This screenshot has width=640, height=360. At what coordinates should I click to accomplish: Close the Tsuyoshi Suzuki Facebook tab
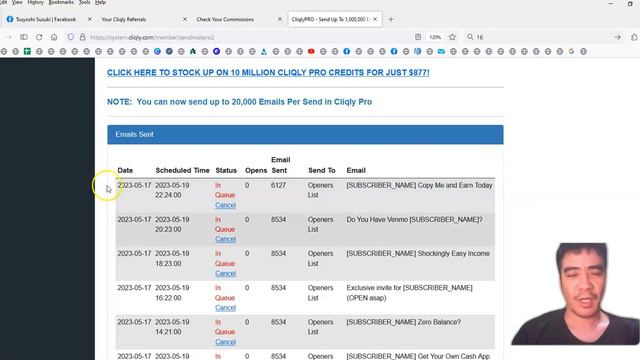pos(89,19)
